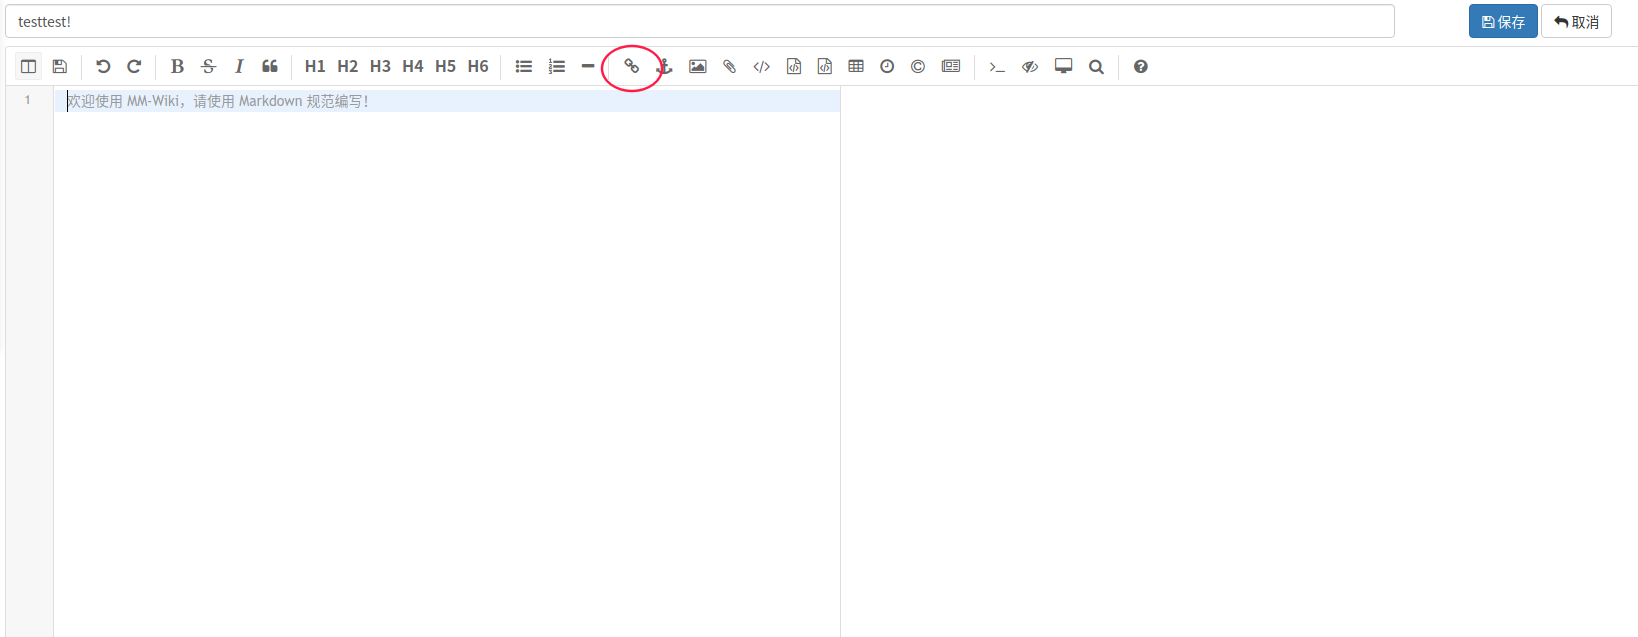
Task: Insert a horizontal rule
Action: coord(588,66)
